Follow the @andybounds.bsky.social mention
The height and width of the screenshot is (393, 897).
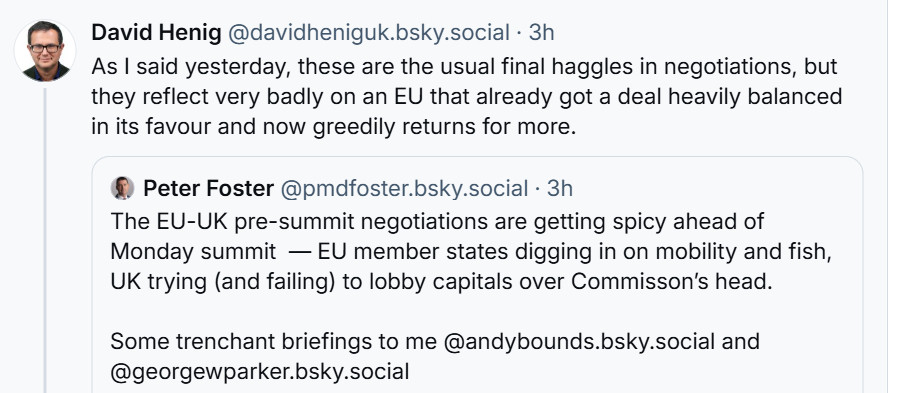tap(579, 342)
